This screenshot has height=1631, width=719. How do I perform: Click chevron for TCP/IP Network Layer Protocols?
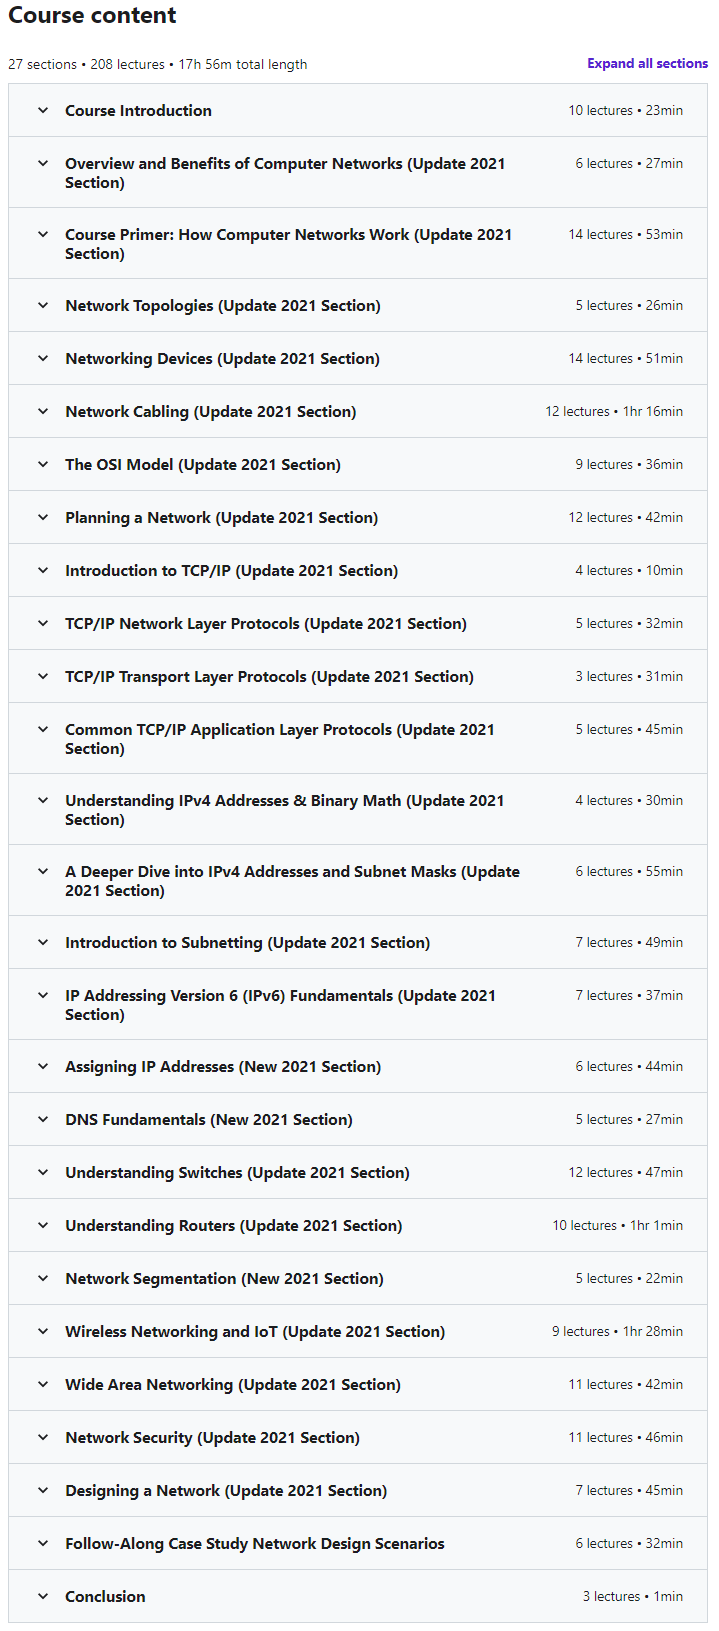click(x=43, y=624)
